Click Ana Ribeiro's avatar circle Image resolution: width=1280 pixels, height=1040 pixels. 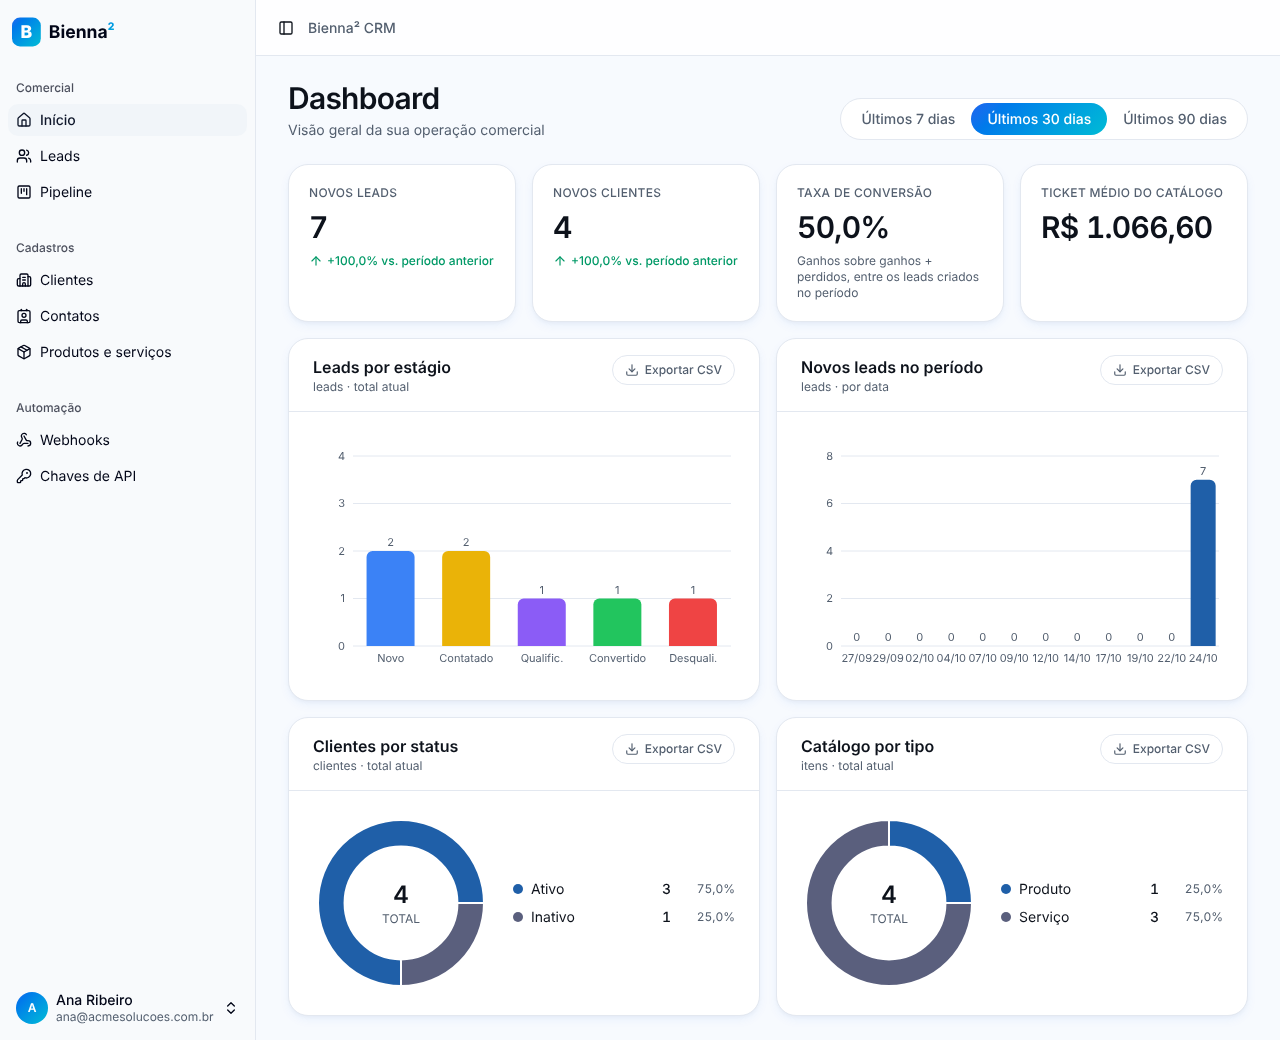32,1008
